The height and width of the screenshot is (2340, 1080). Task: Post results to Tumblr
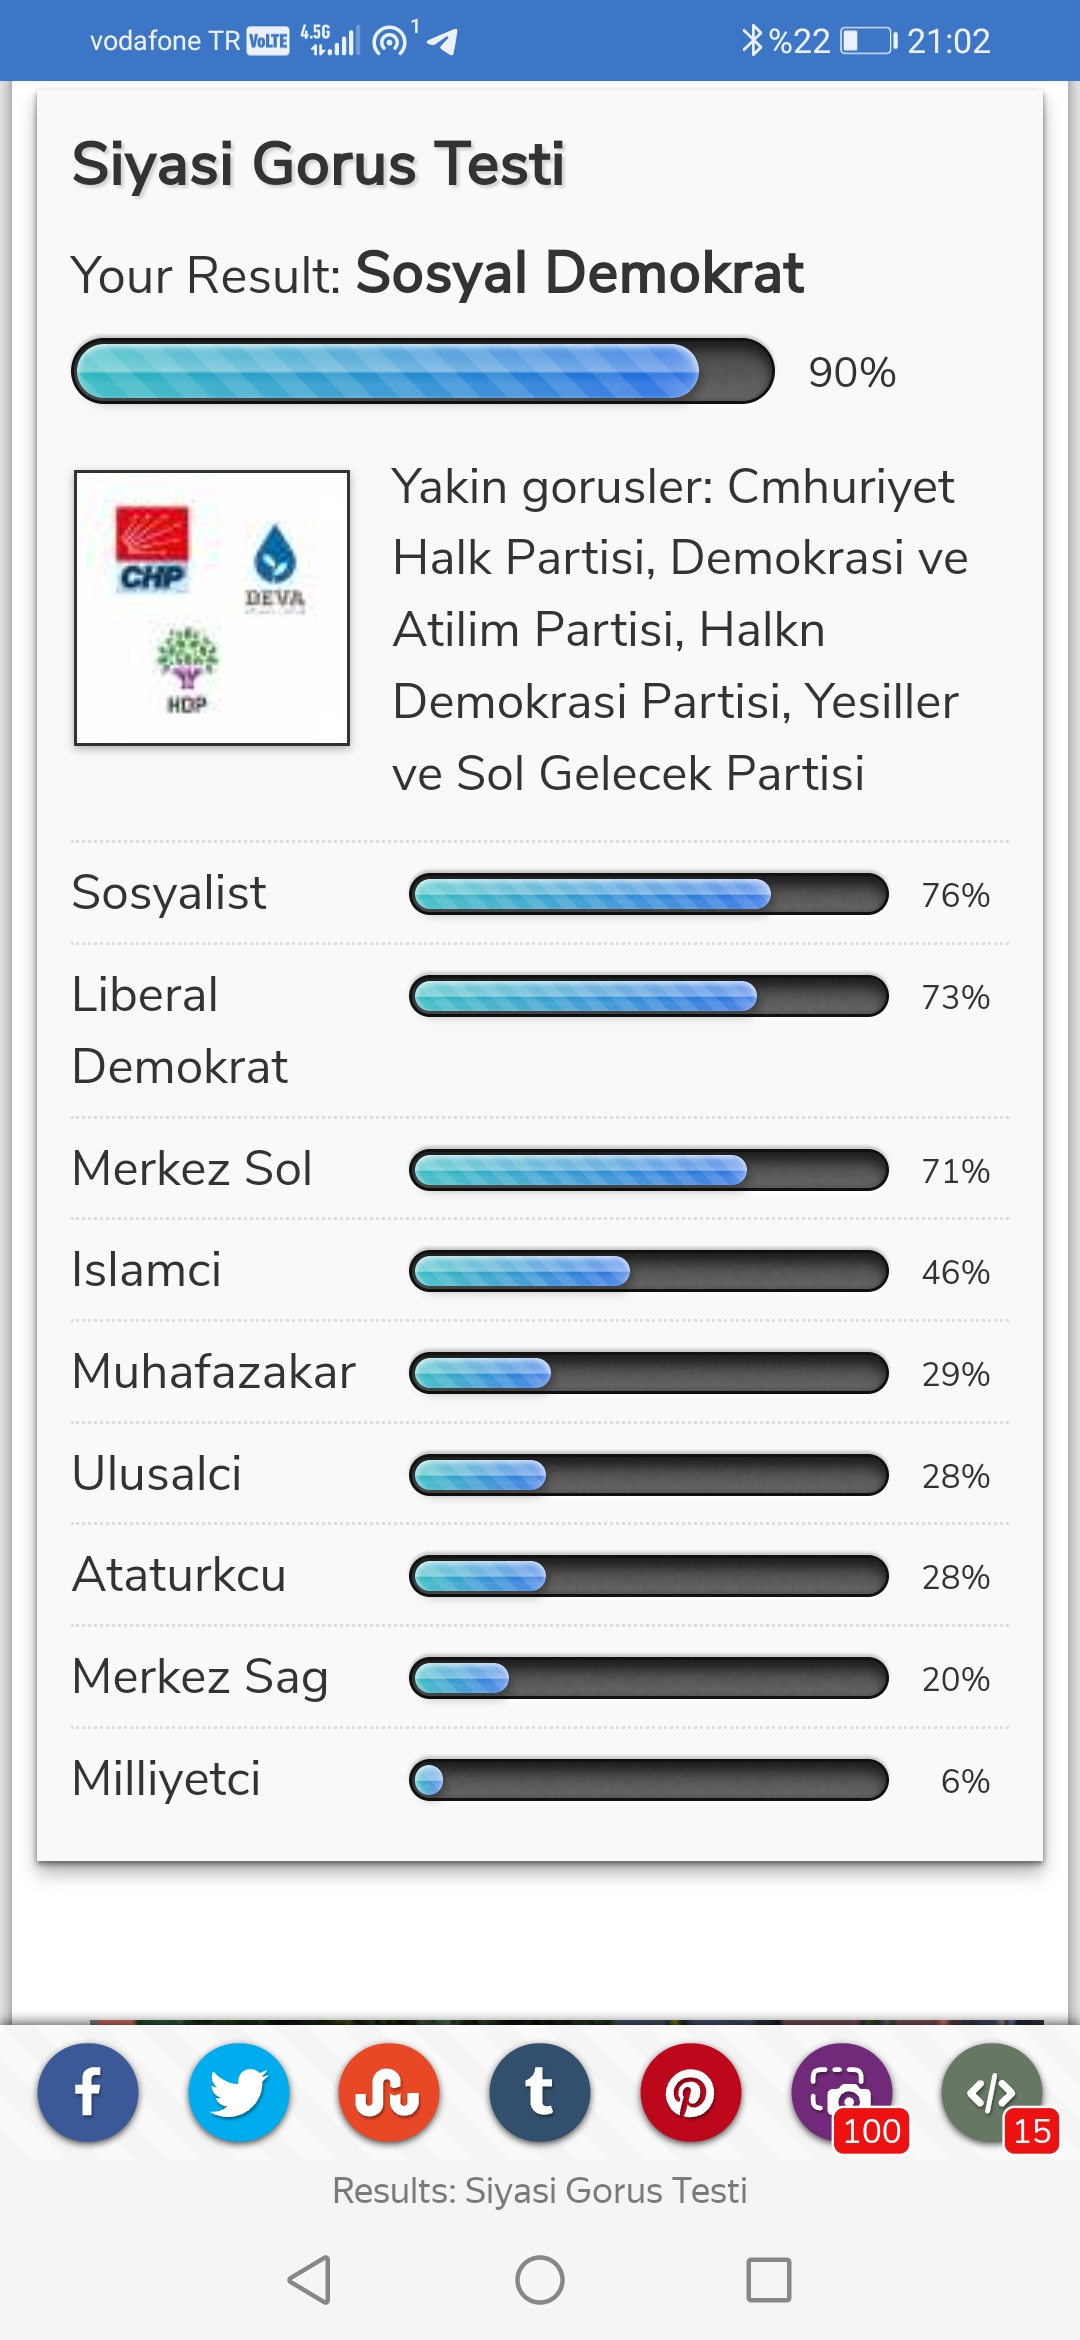[540, 2092]
